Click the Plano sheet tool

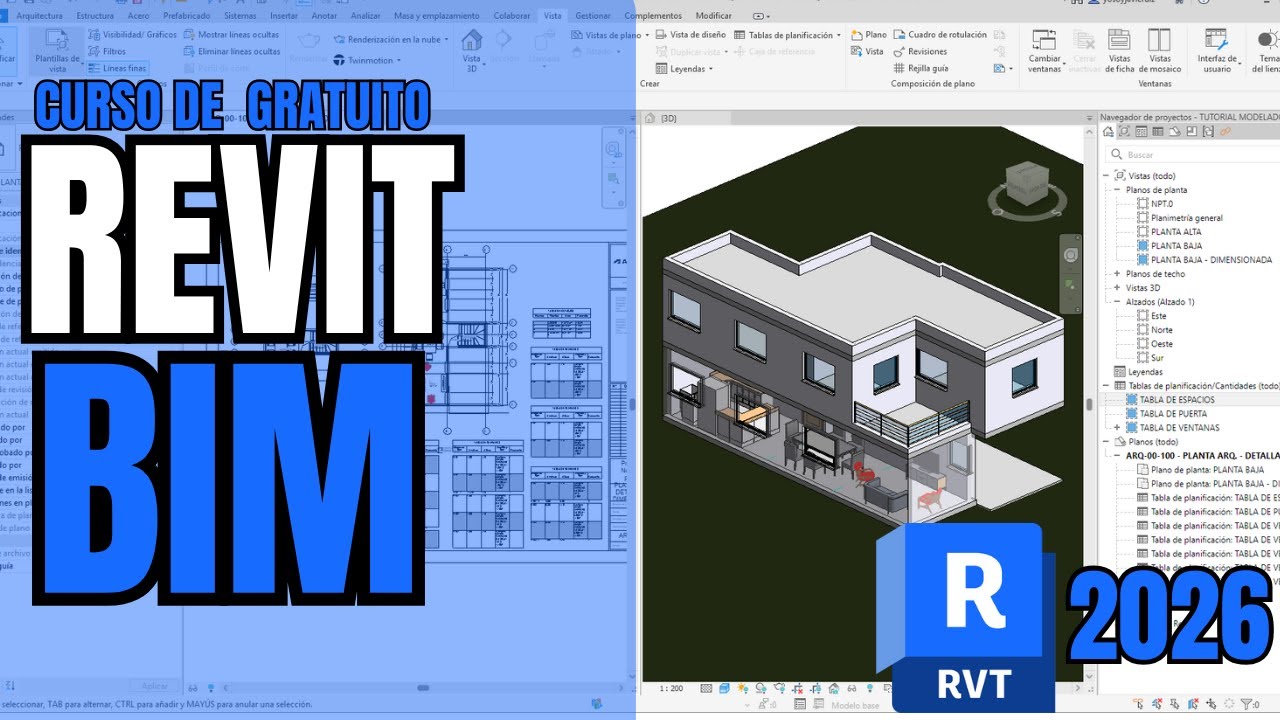point(869,35)
